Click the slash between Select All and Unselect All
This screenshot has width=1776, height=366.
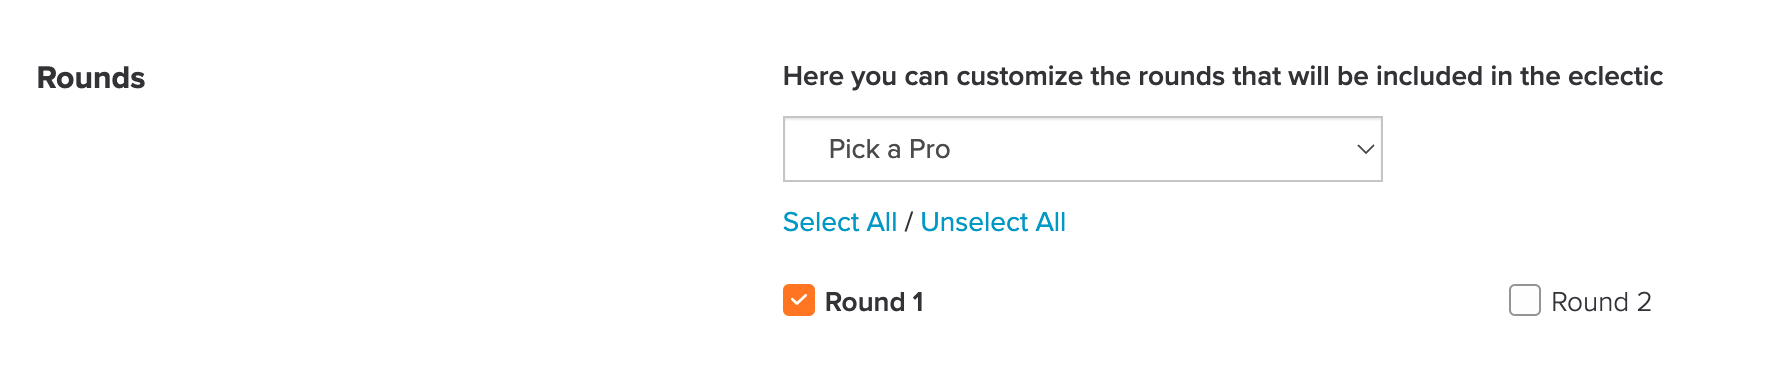(909, 222)
